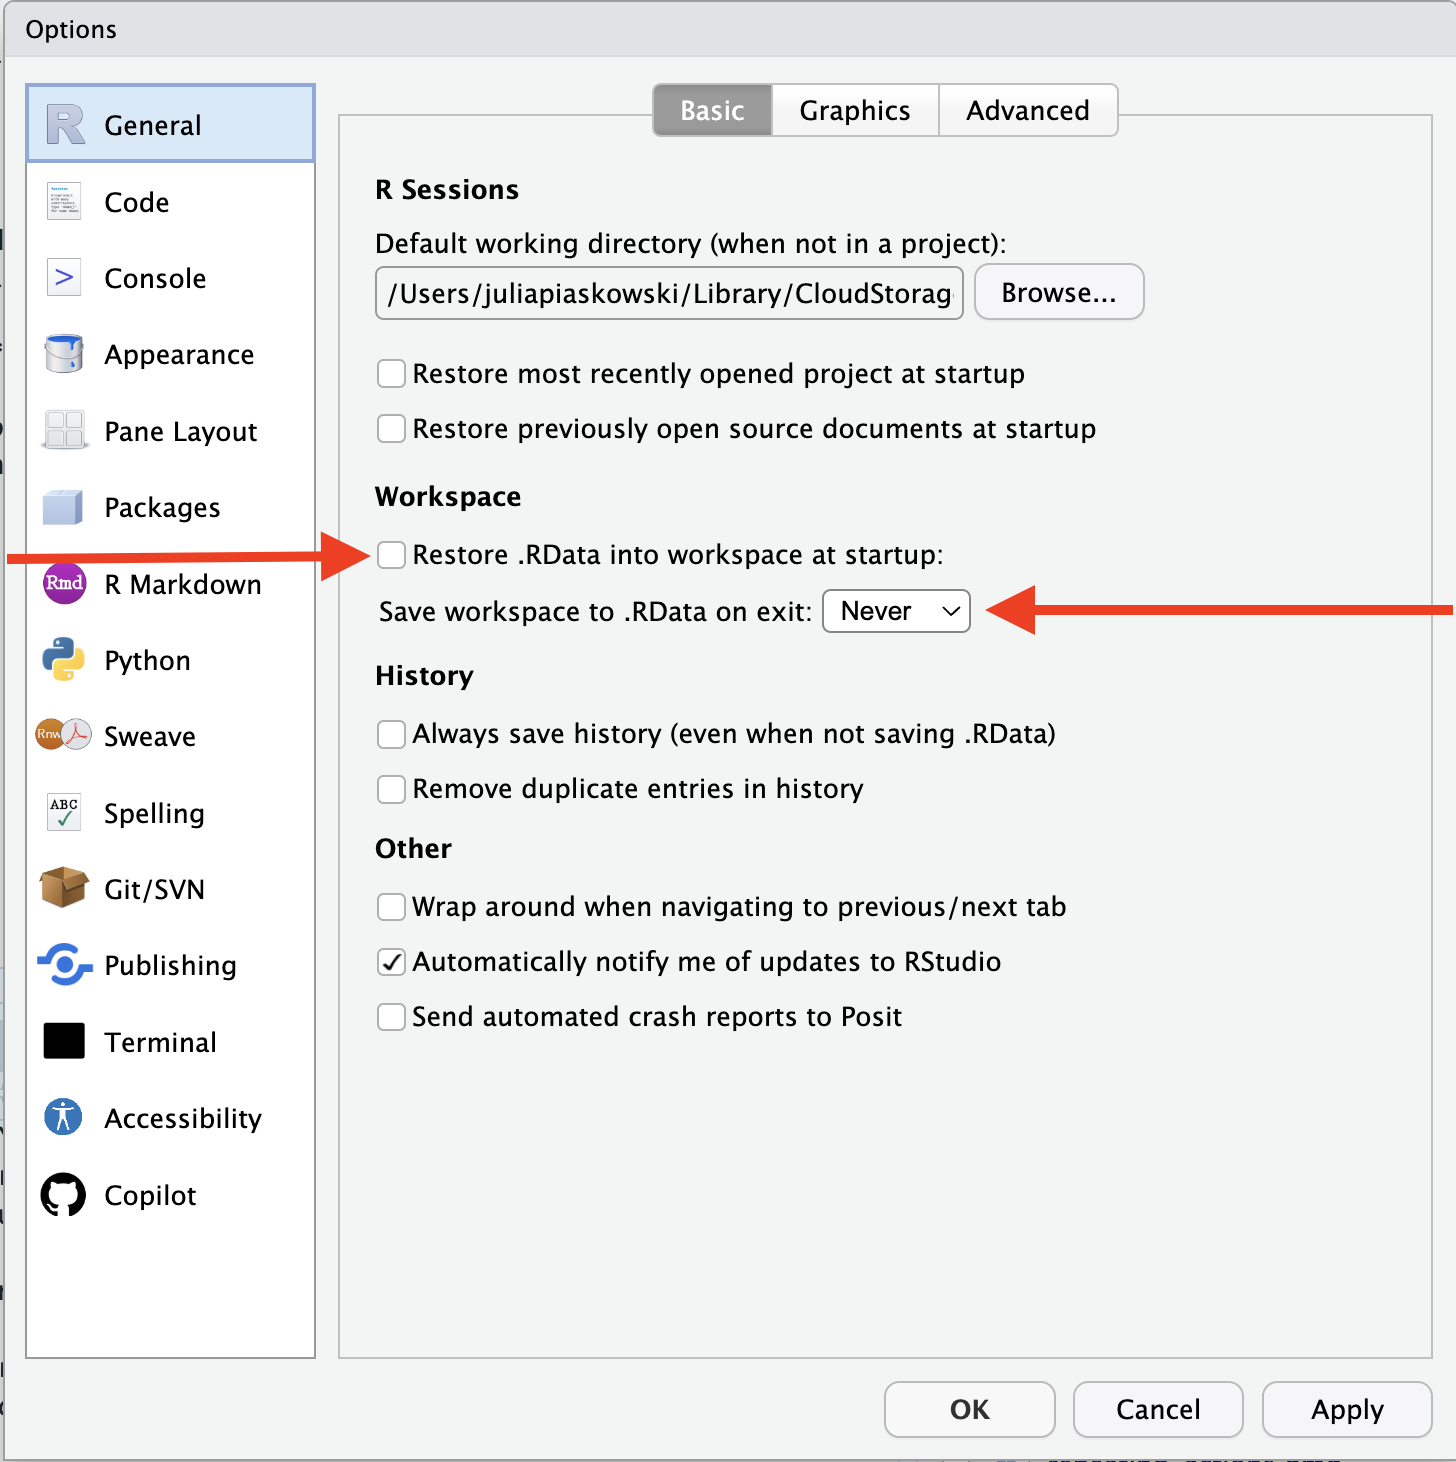Check Remove duplicate entries in history
The width and height of the screenshot is (1456, 1462).
pos(391,789)
